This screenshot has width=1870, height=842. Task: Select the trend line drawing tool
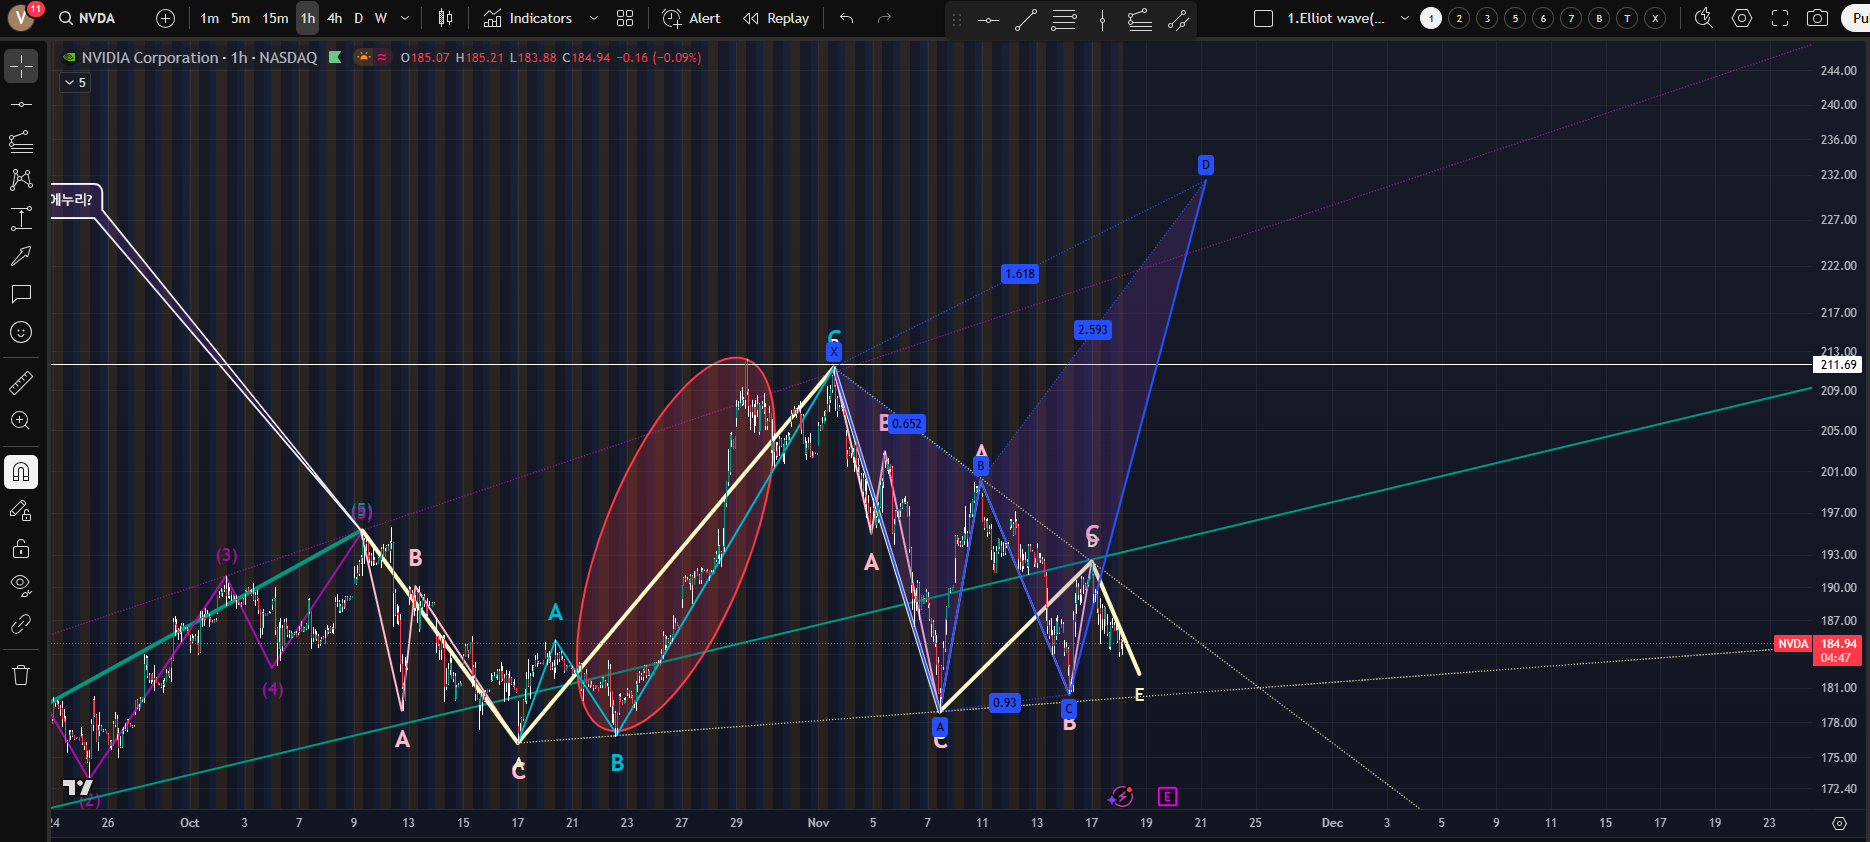21,104
